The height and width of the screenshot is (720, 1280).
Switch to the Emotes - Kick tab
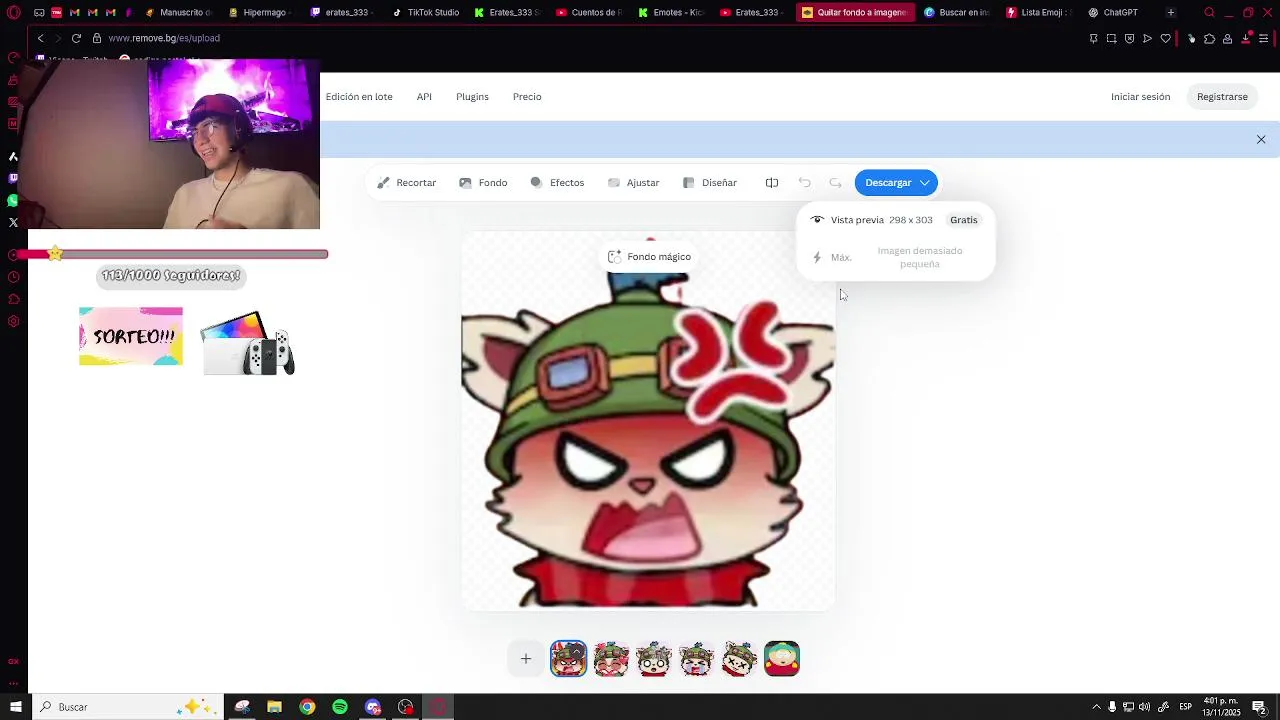tap(671, 13)
